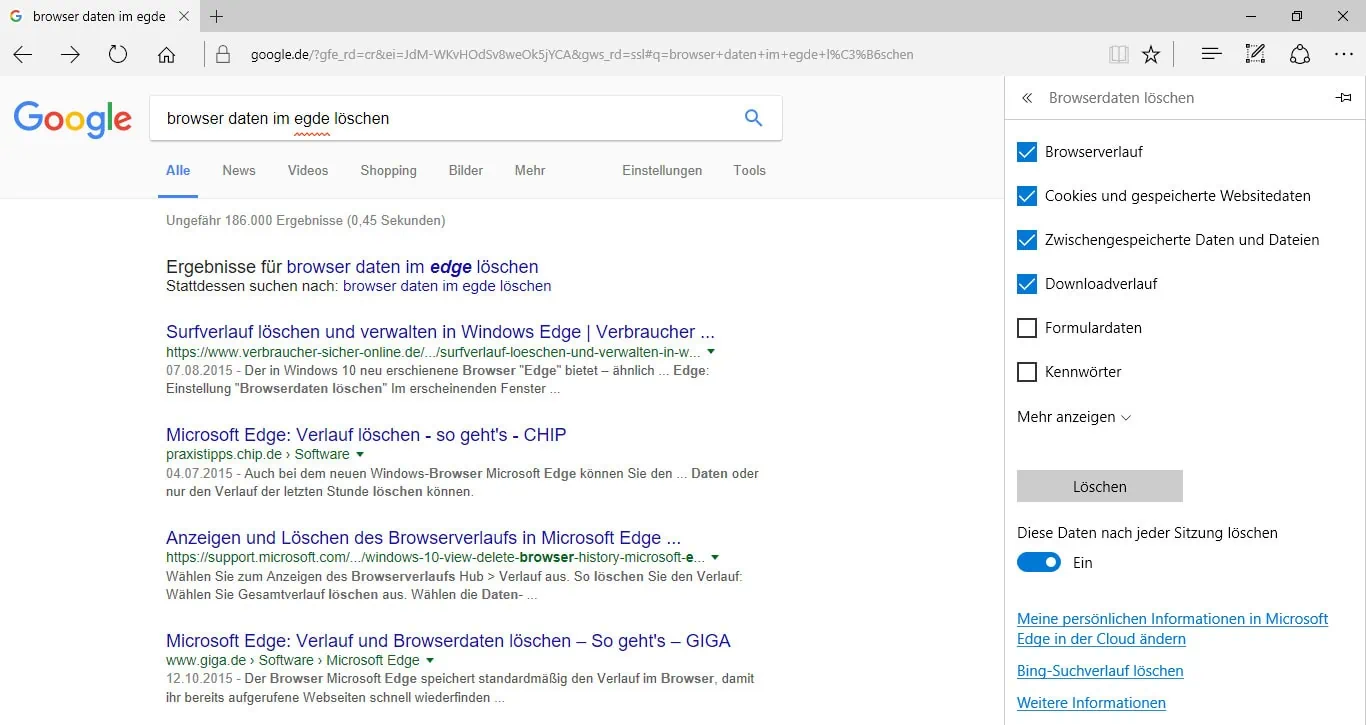Add page to favorites with star
1366x725 pixels.
click(1151, 54)
